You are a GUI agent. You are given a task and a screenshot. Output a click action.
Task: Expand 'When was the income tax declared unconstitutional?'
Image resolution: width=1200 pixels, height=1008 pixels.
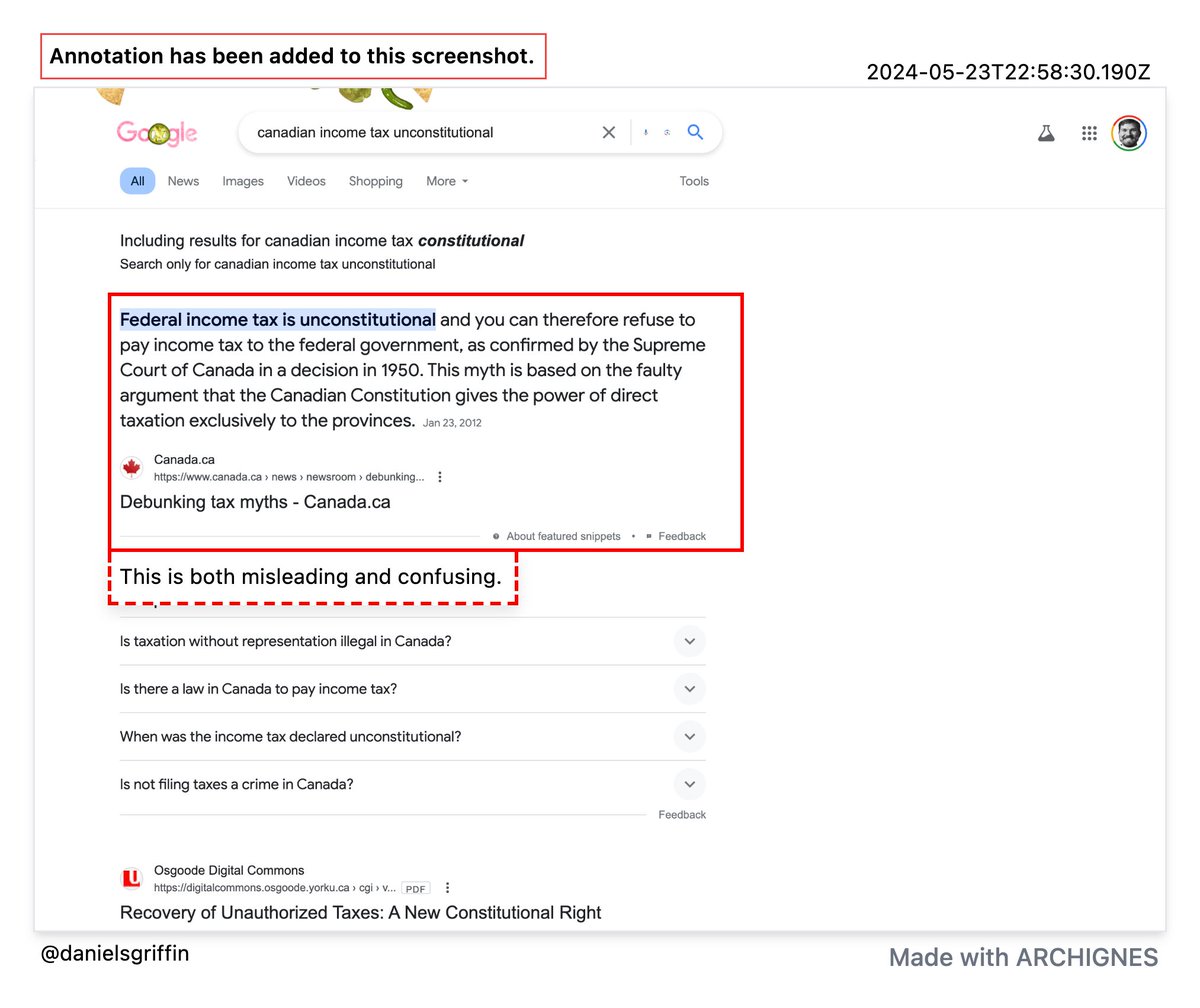413,737
